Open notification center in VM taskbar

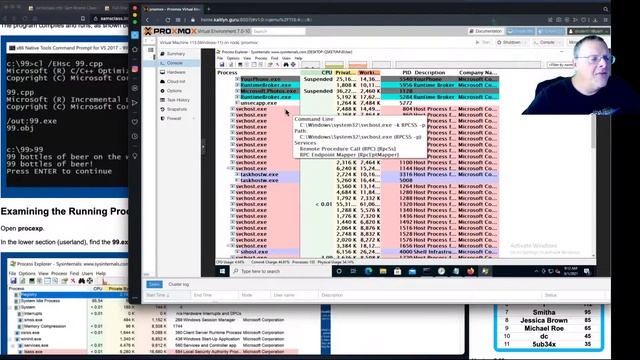[x=587, y=271]
